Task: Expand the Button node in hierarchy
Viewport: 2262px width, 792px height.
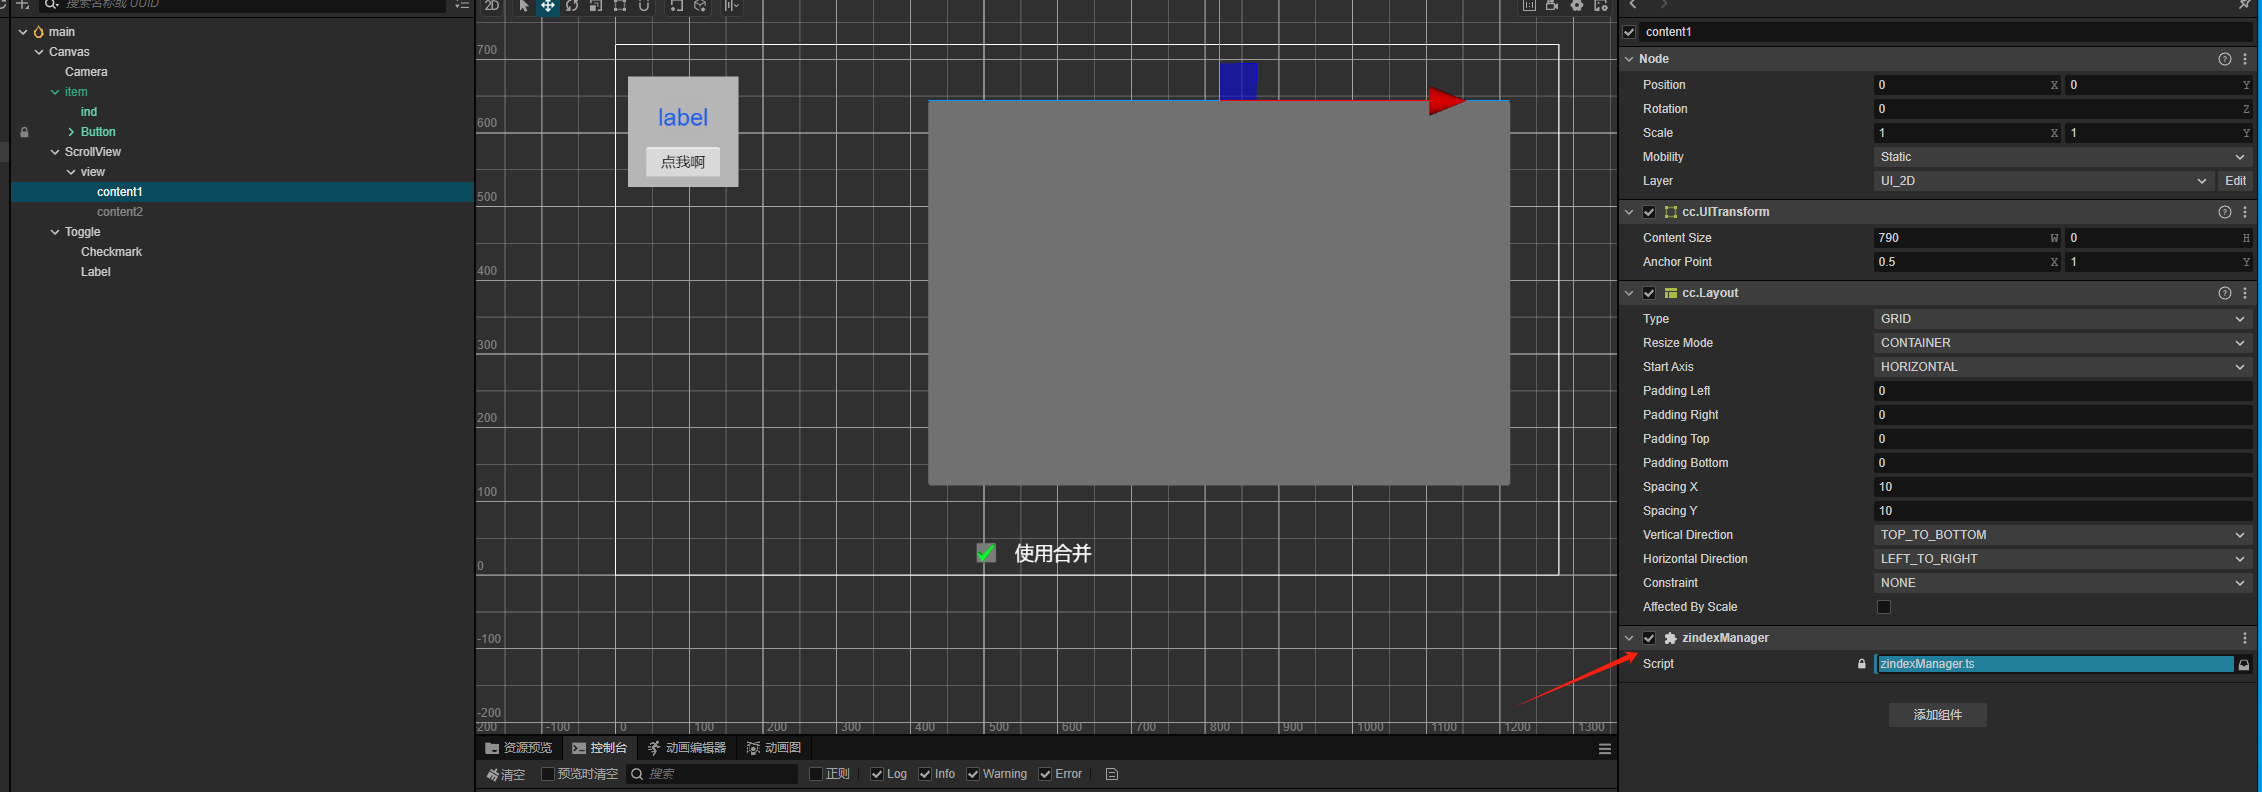Action: pos(71,132)
